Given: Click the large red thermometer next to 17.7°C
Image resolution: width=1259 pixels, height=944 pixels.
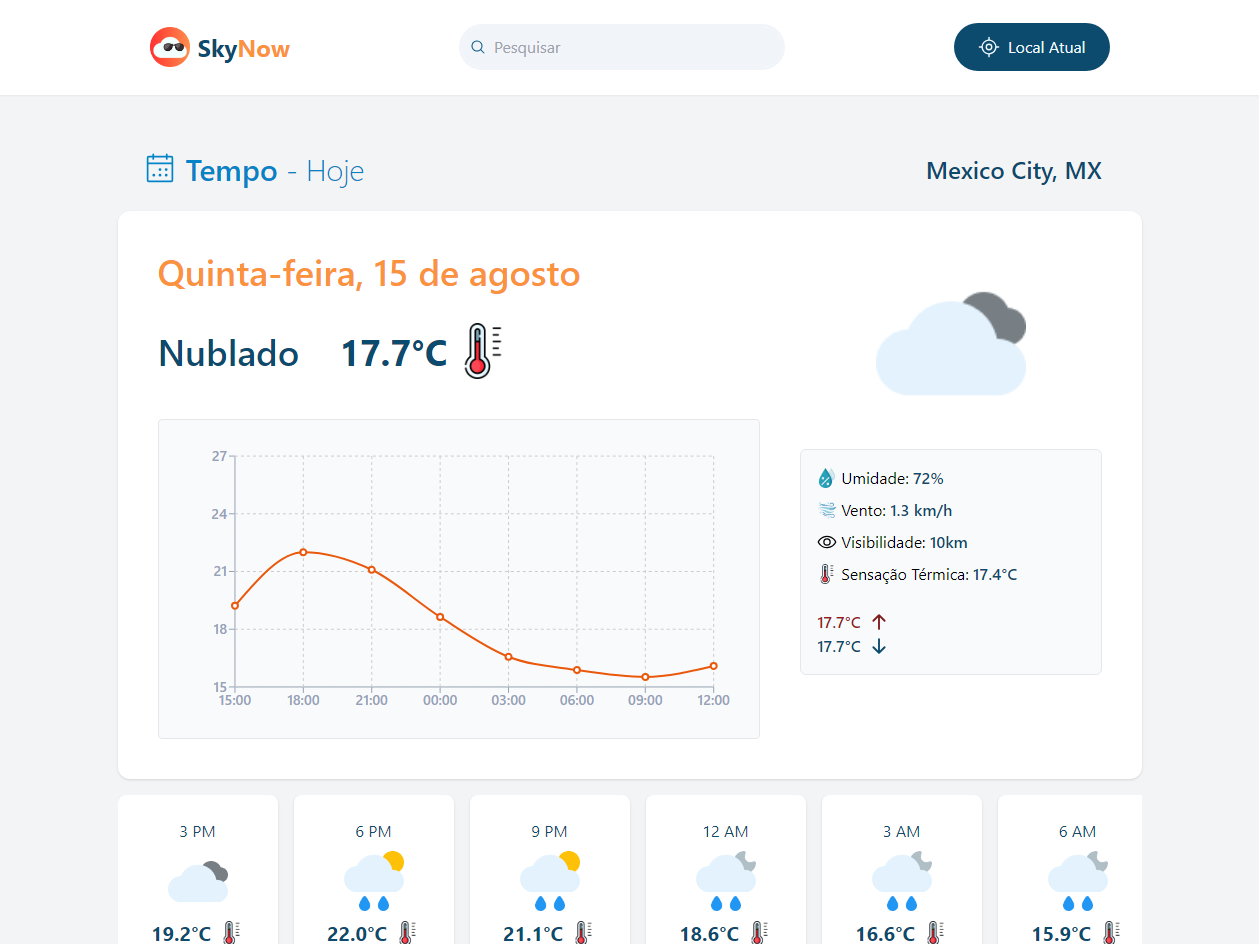Looking at the screenshot, I should (481, 352).
